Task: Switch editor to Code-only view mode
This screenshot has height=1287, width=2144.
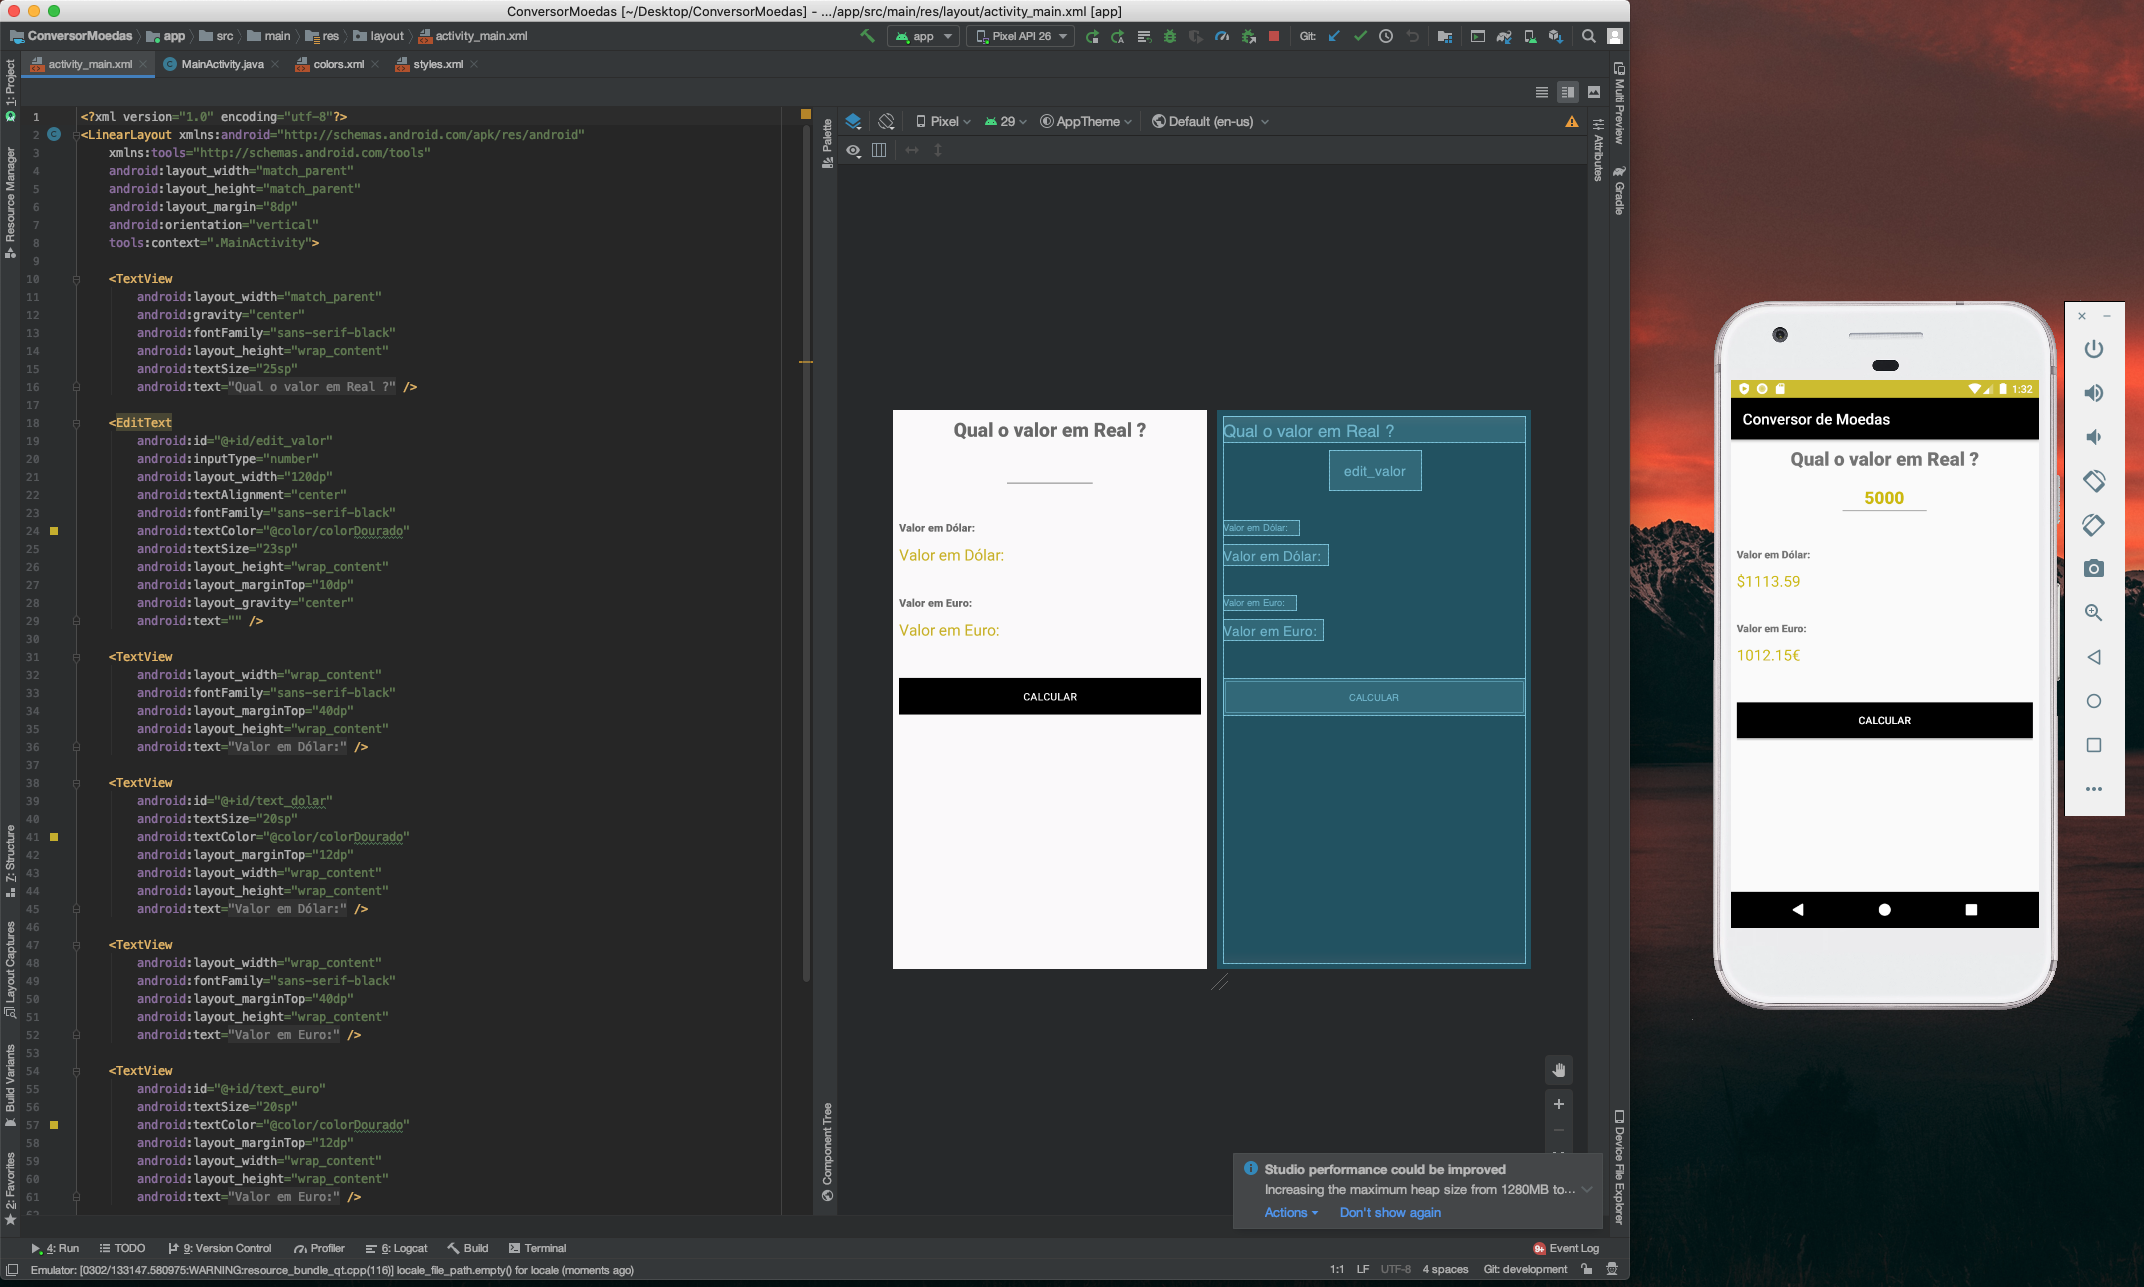Action: click(1541, 92)
